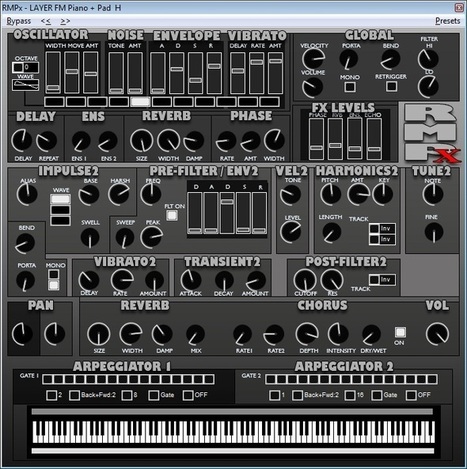Toggle Arpeggiator 1 OFF box
The height and width of the screenshot is (469, 467).
coord(188,395)
